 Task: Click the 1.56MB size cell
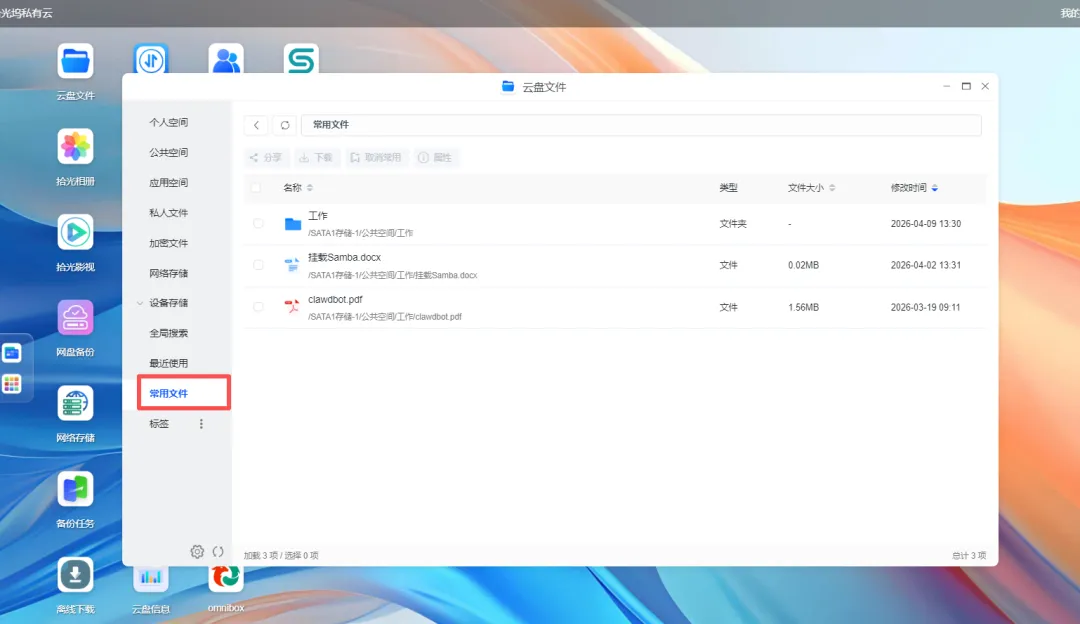point(803,307)
